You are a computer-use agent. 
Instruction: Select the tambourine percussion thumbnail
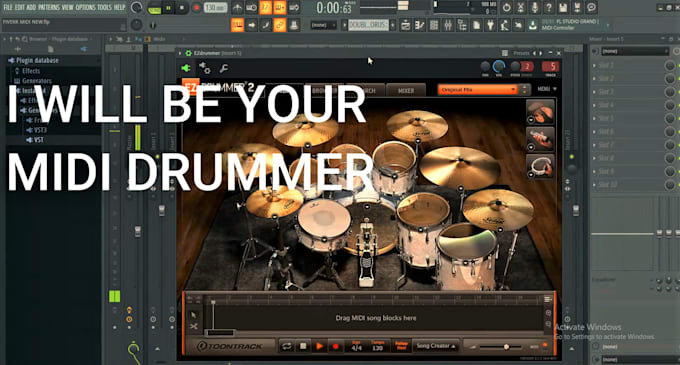[540, 166]
